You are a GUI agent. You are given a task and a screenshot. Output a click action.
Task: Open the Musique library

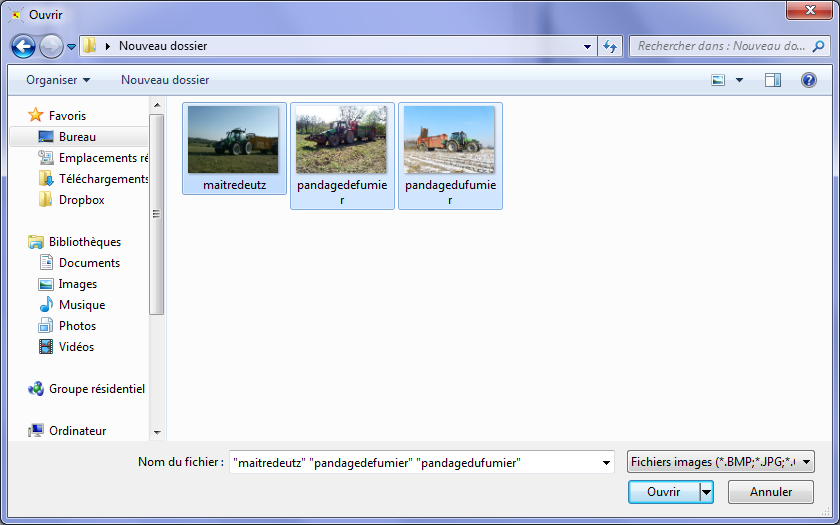point(81,305)
